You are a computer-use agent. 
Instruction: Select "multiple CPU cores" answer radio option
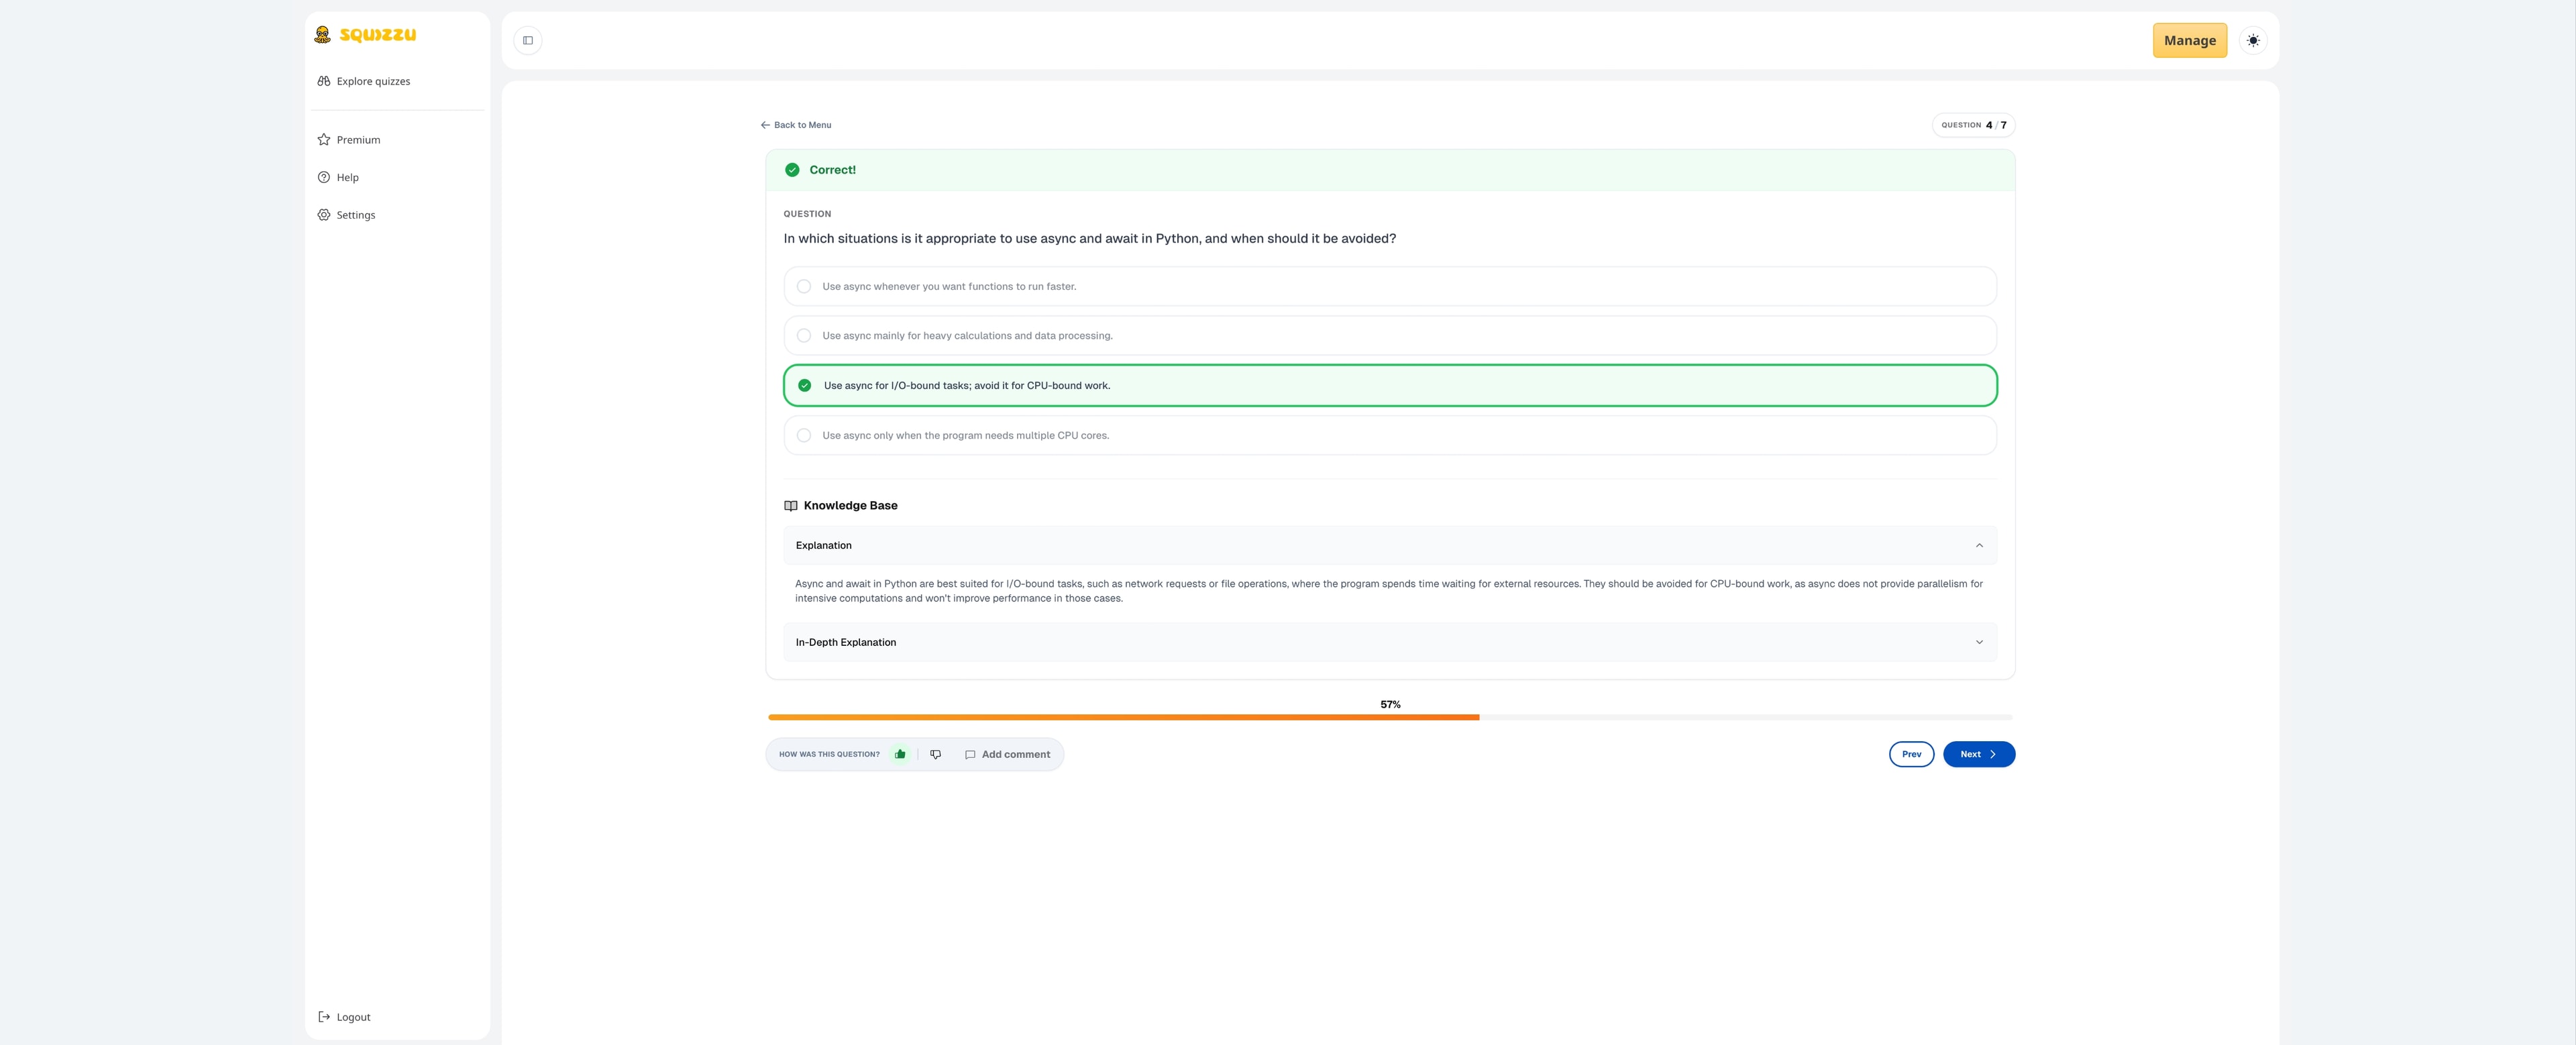pyautogui.click(x=804, y=436)
